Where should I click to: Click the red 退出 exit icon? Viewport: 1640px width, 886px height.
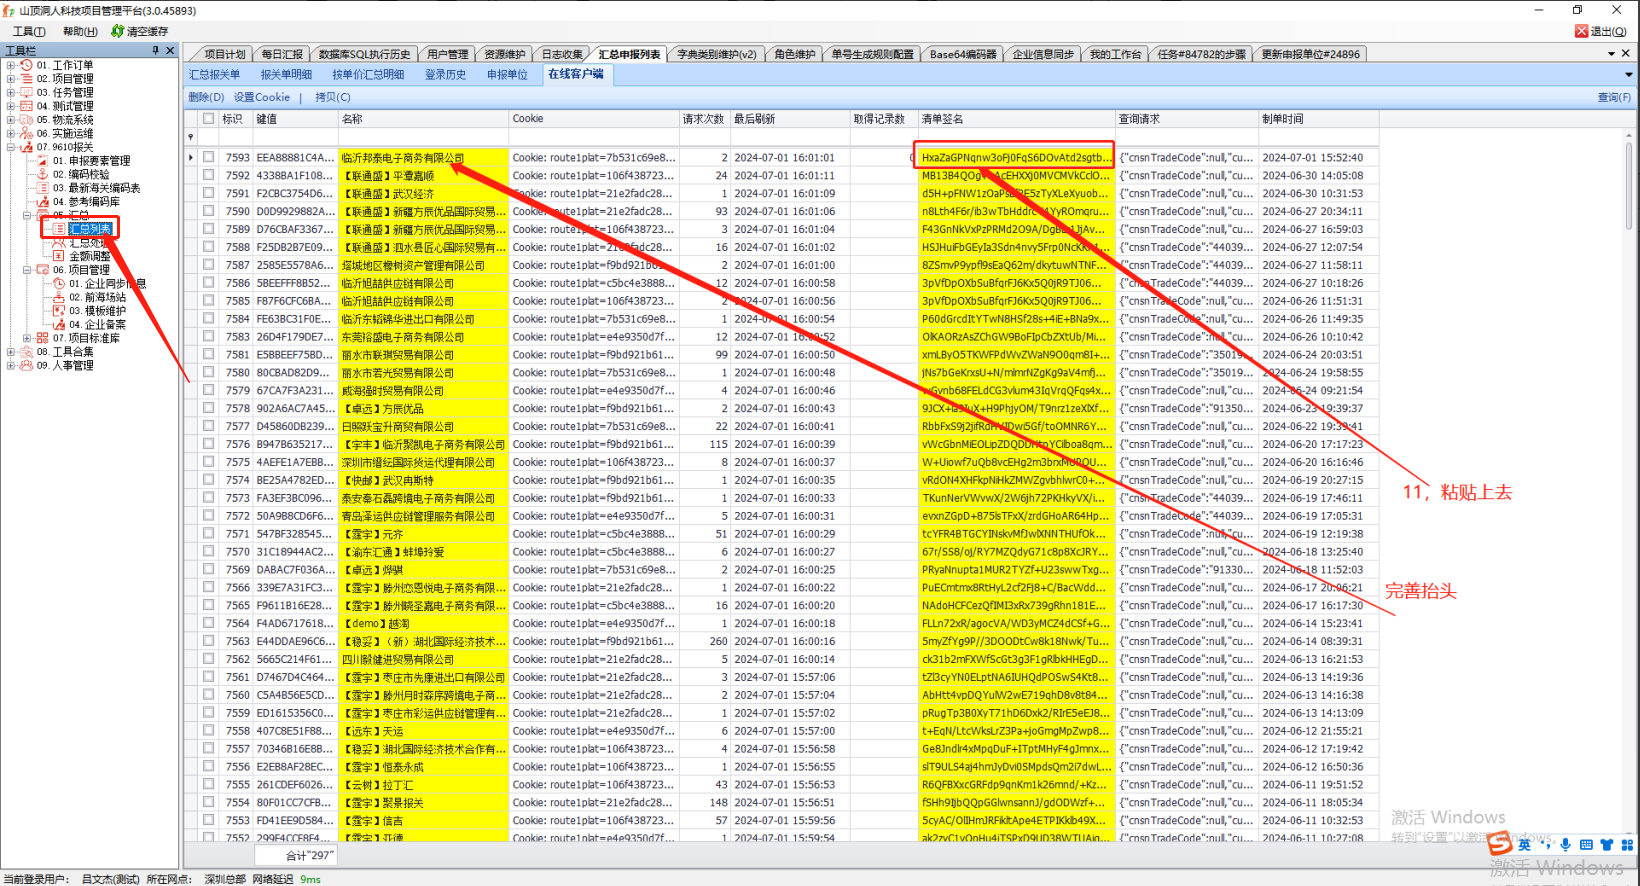pos(1581,31)
